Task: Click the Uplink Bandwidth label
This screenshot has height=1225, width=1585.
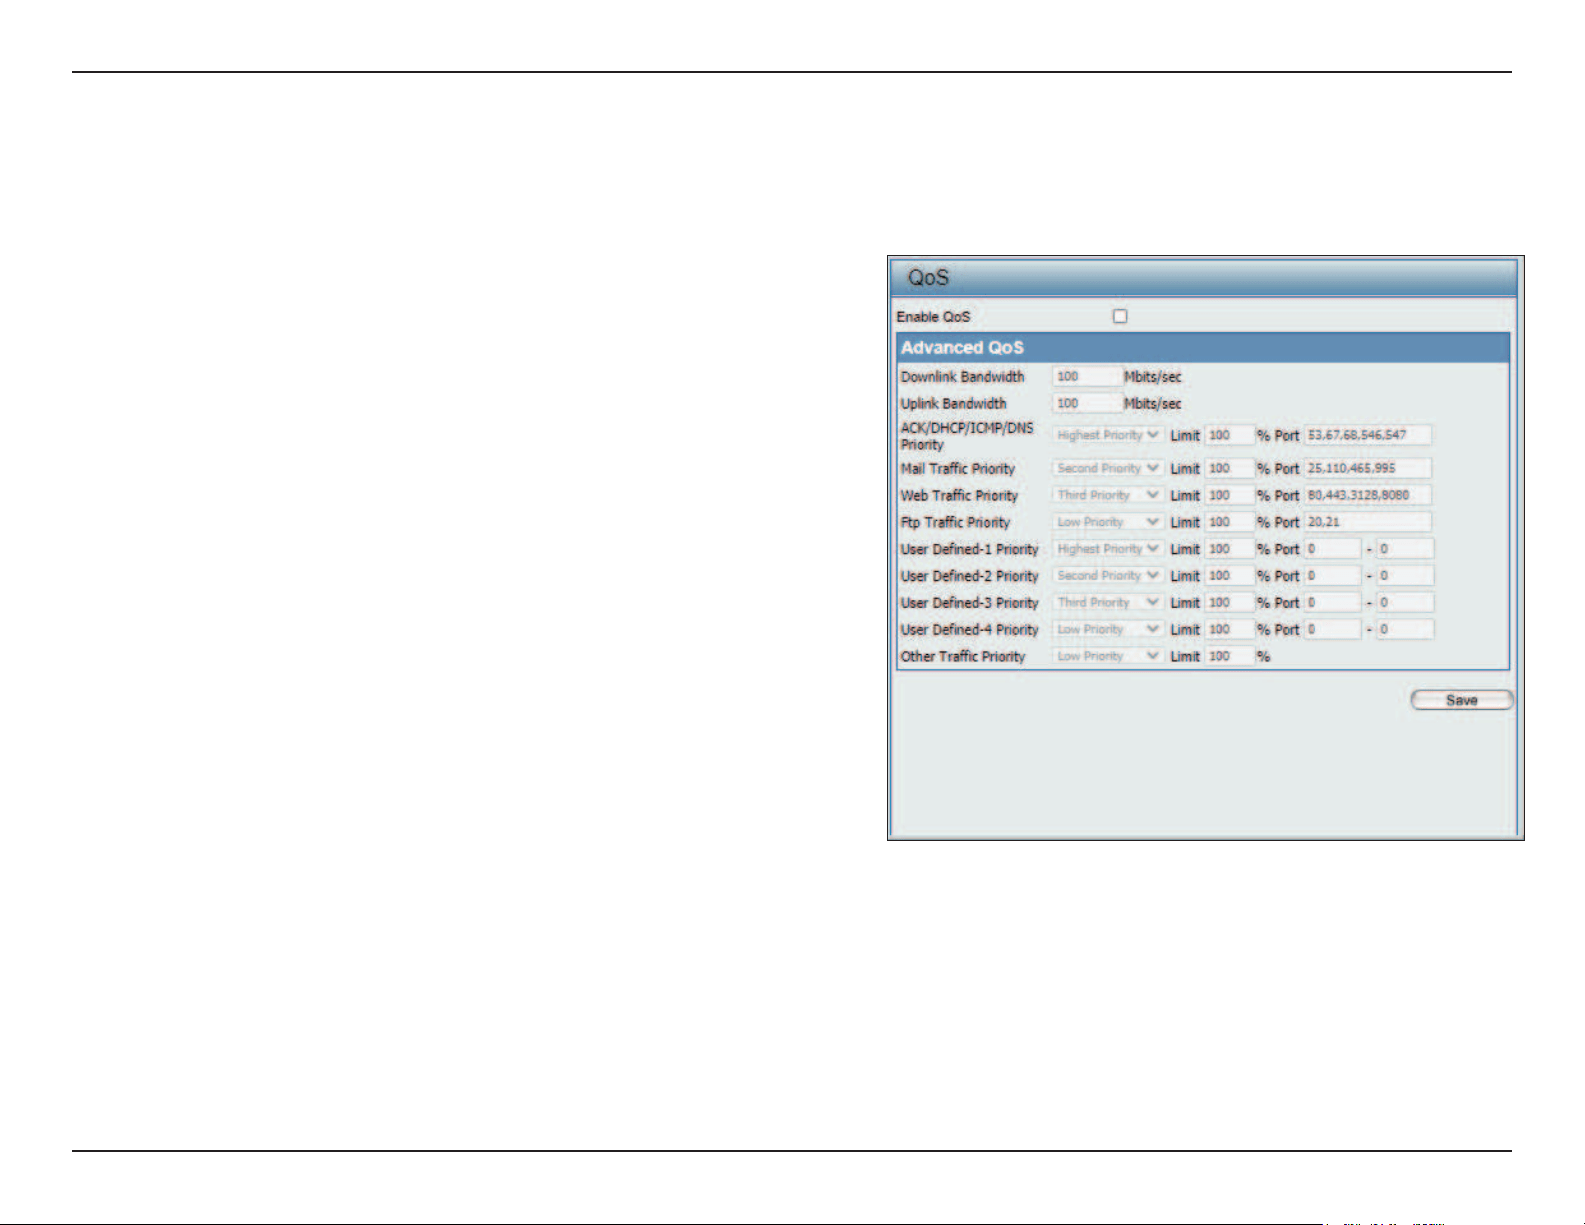Action: (x=953, y=404)
